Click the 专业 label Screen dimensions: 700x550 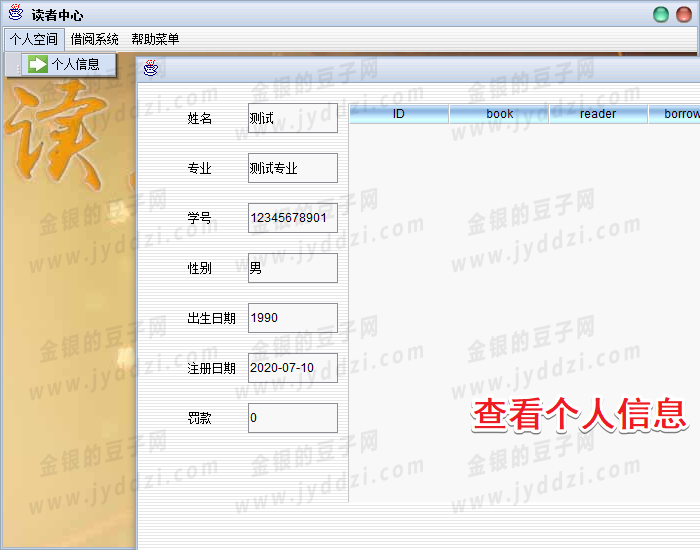click(200, 168)
